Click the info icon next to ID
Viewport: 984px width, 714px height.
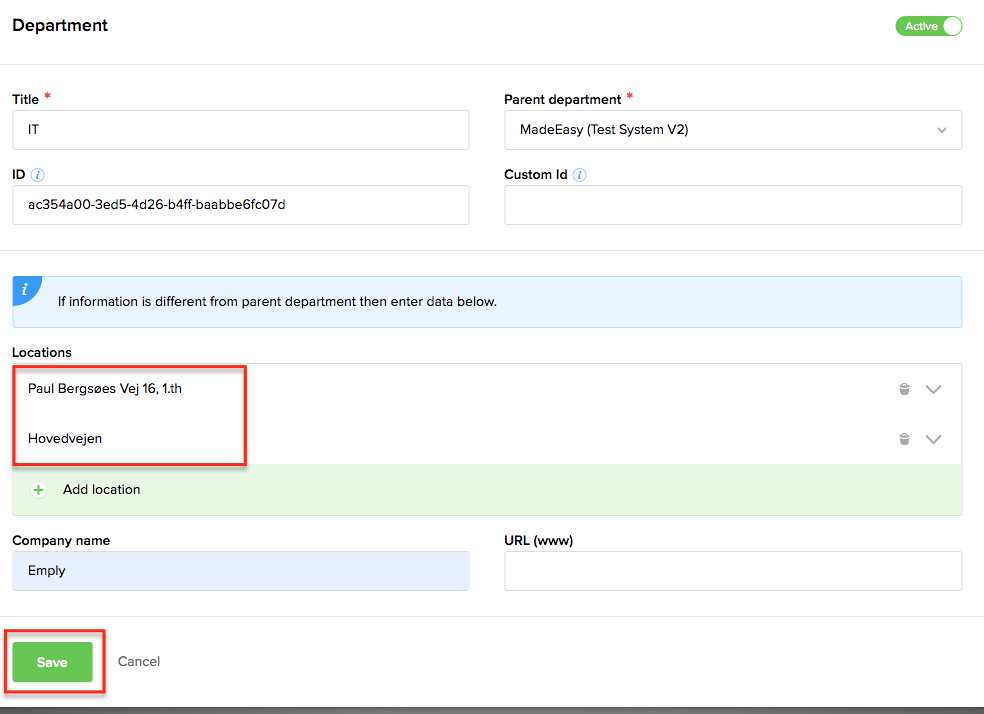click(x=38, y=175)
